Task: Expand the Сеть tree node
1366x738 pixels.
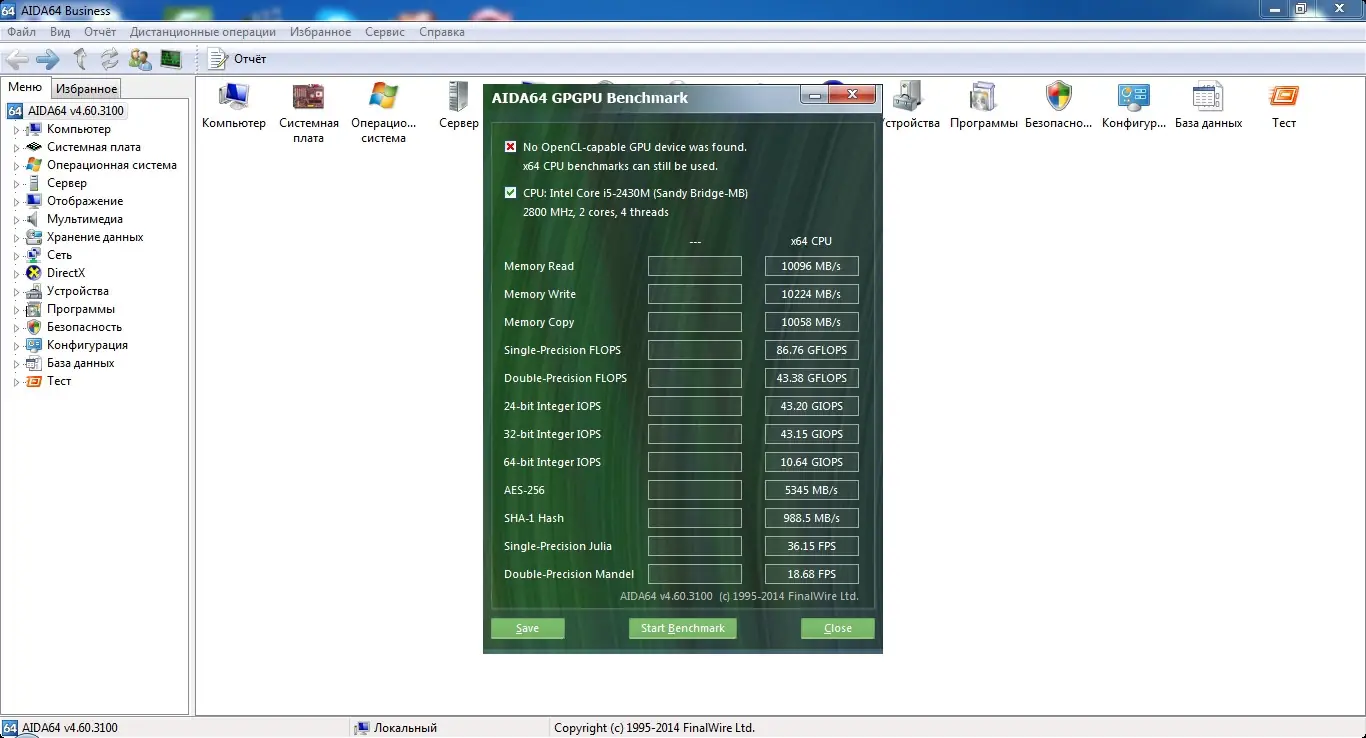Action: (16, 256)
